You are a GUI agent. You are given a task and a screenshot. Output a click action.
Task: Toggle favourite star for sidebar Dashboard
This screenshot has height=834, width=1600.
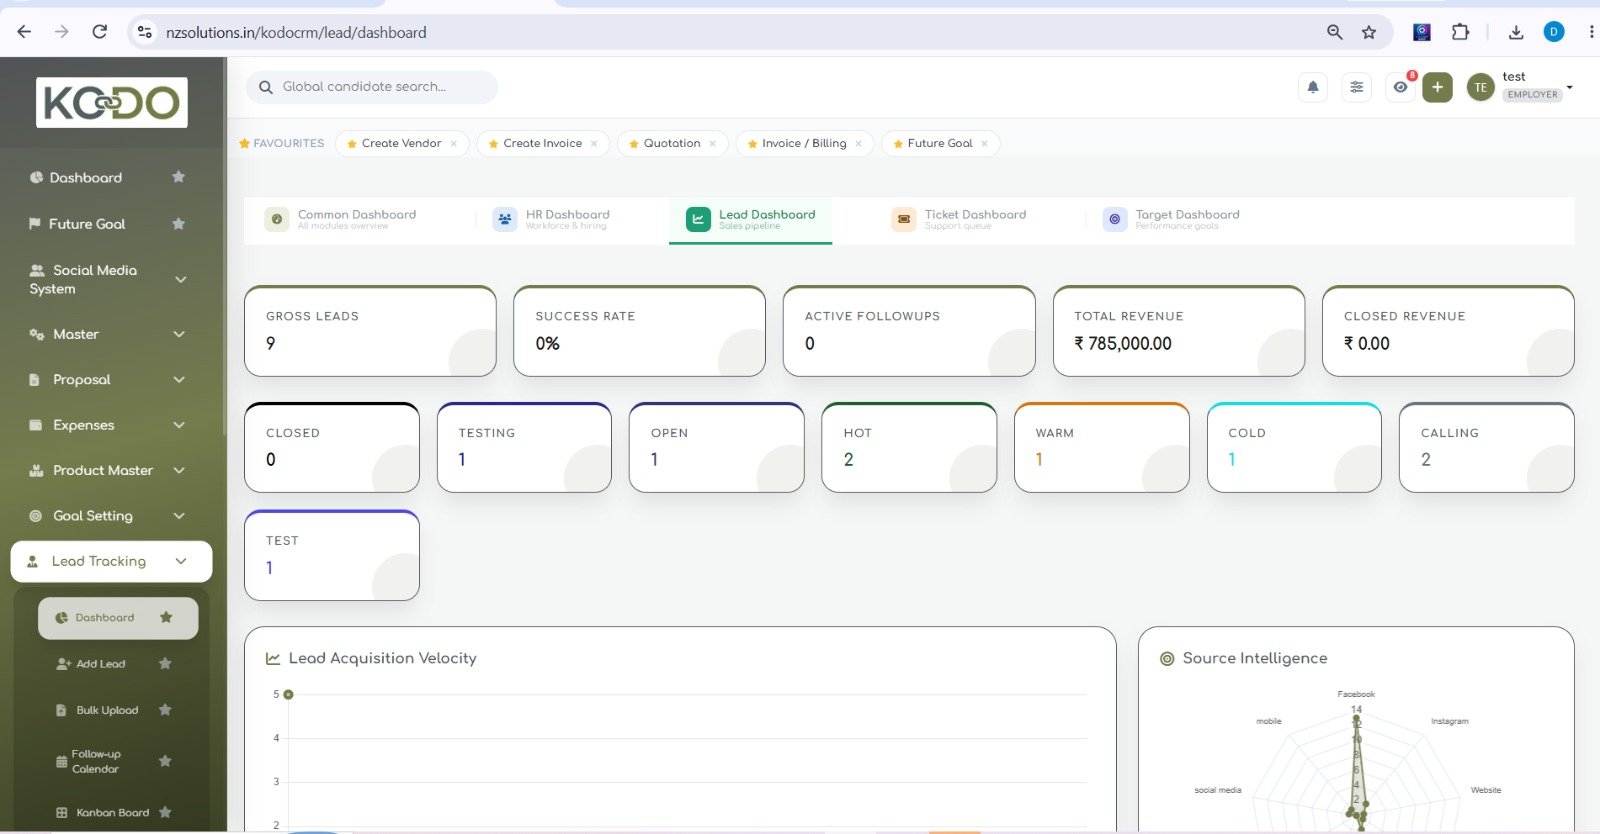point(179,177)
